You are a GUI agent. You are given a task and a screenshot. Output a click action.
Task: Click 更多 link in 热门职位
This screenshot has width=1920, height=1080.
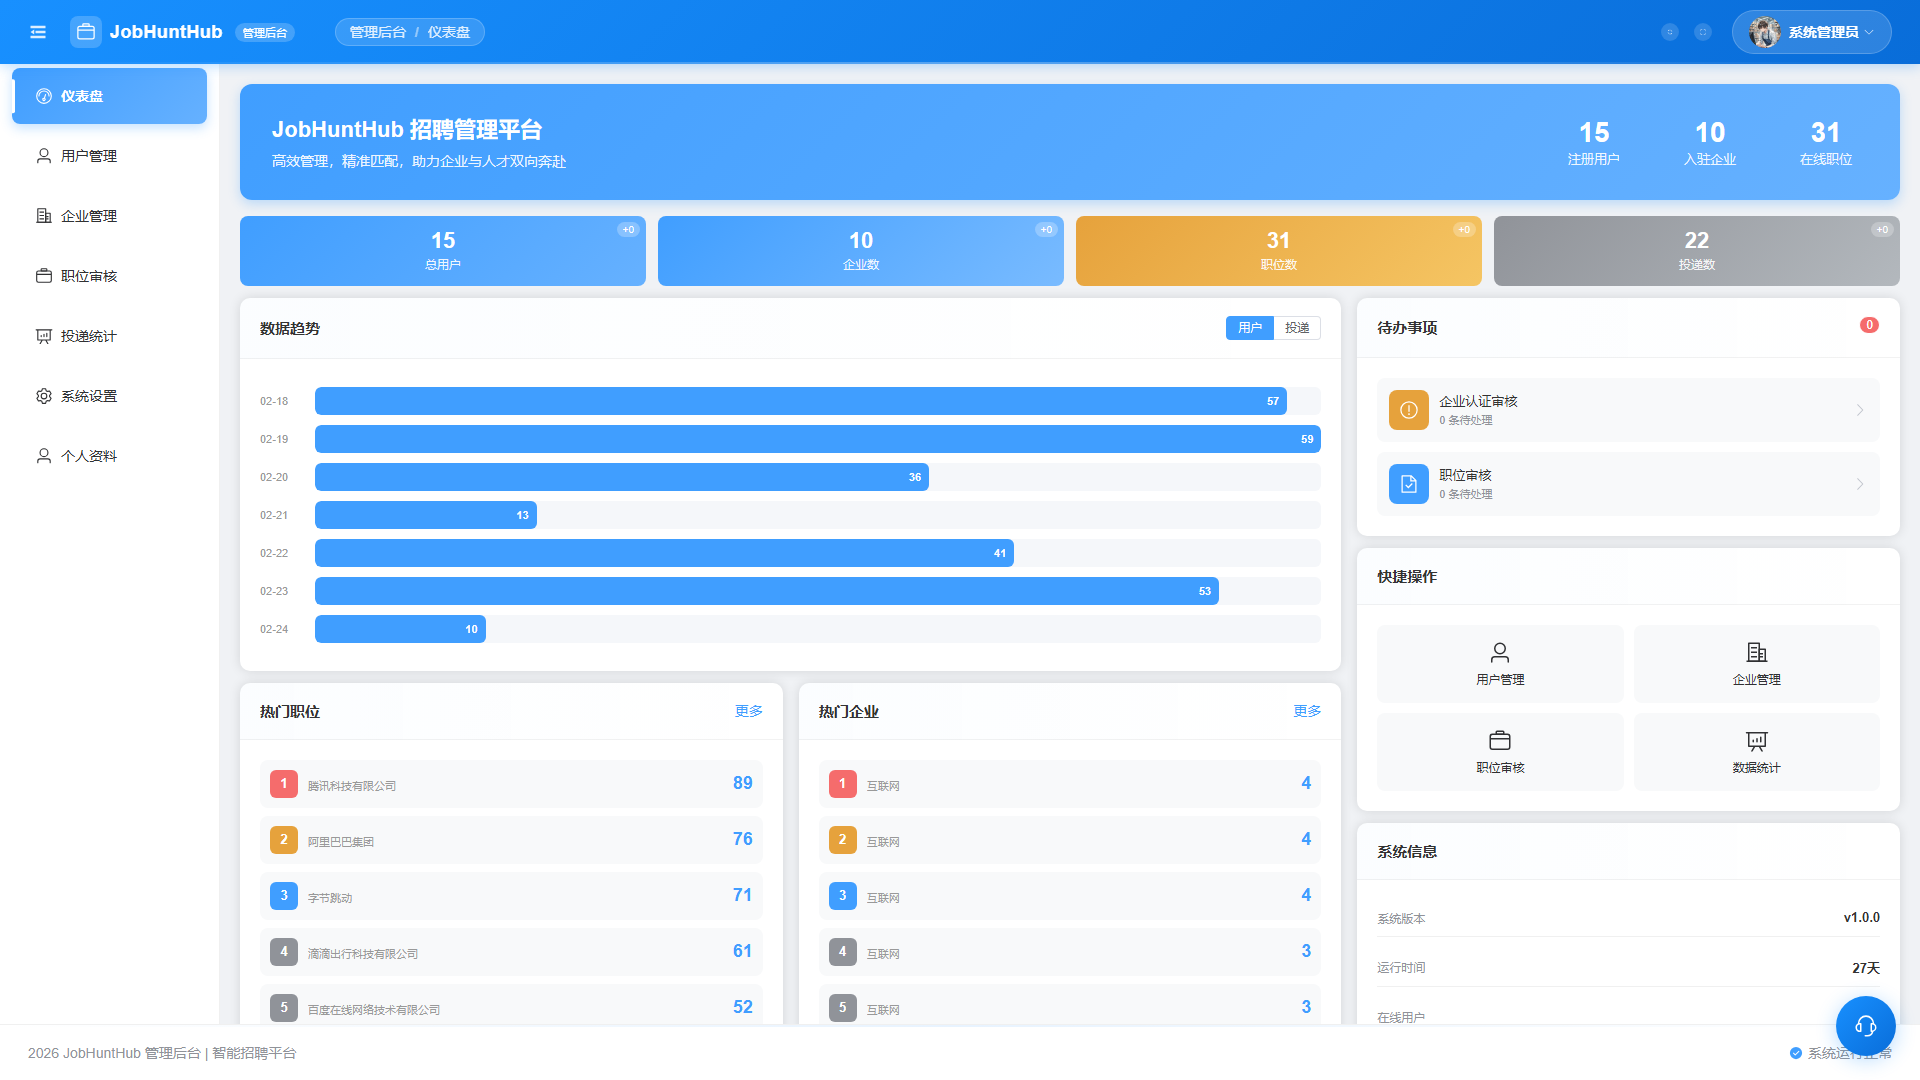[749, 711]
